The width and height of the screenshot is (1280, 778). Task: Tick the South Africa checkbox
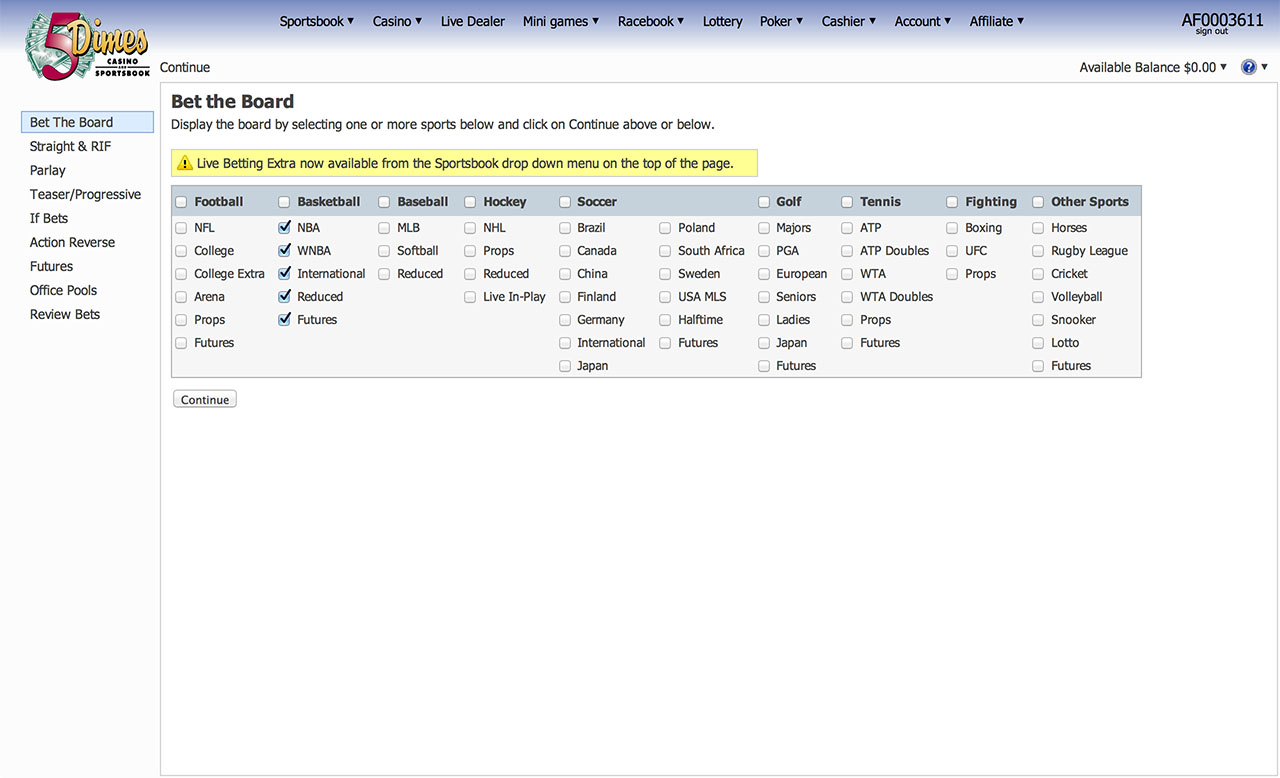click(665, 251)
